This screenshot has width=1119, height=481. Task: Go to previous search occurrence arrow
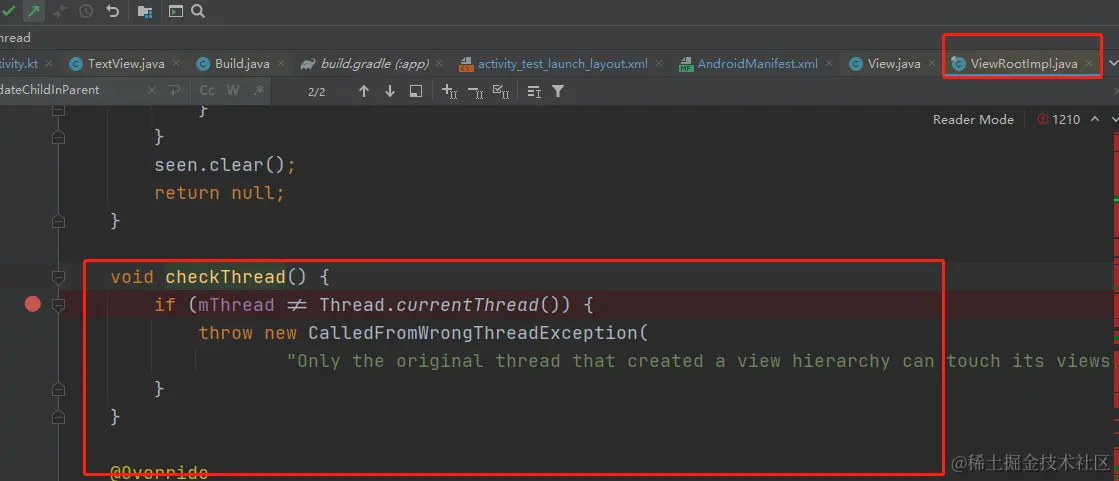[364, 91]
